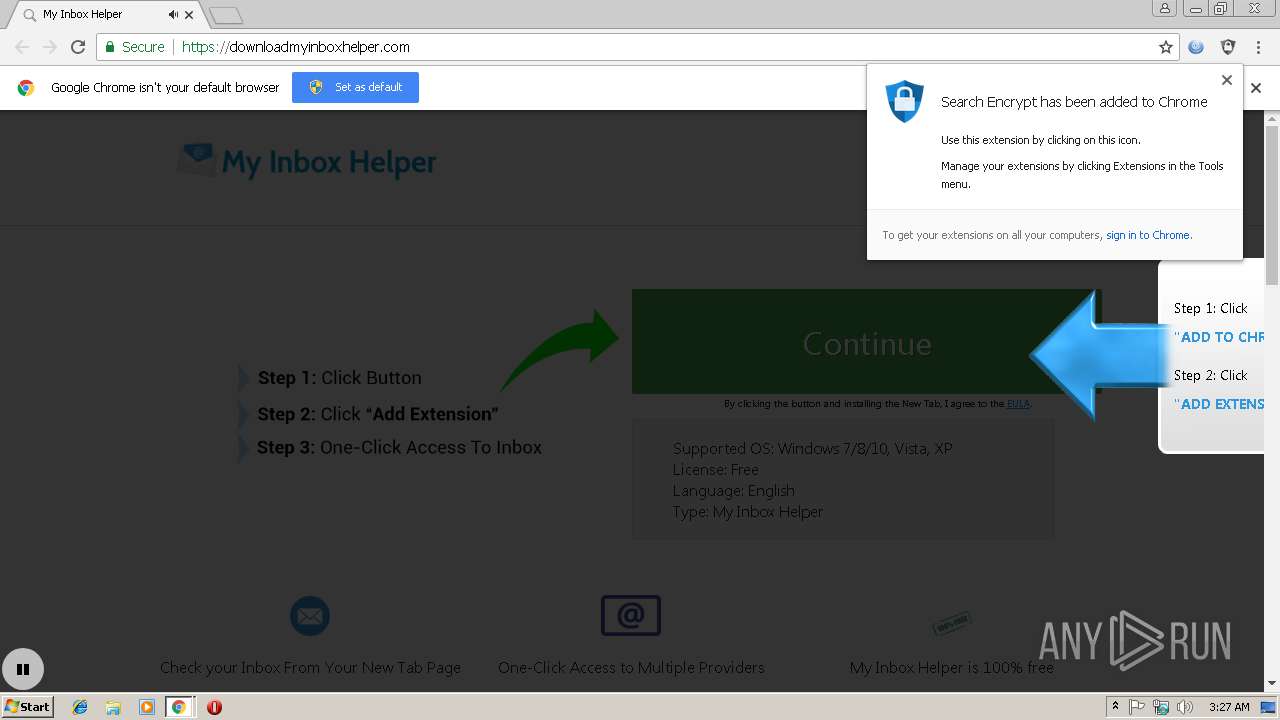Click the address bar URL

pos(296,47)
